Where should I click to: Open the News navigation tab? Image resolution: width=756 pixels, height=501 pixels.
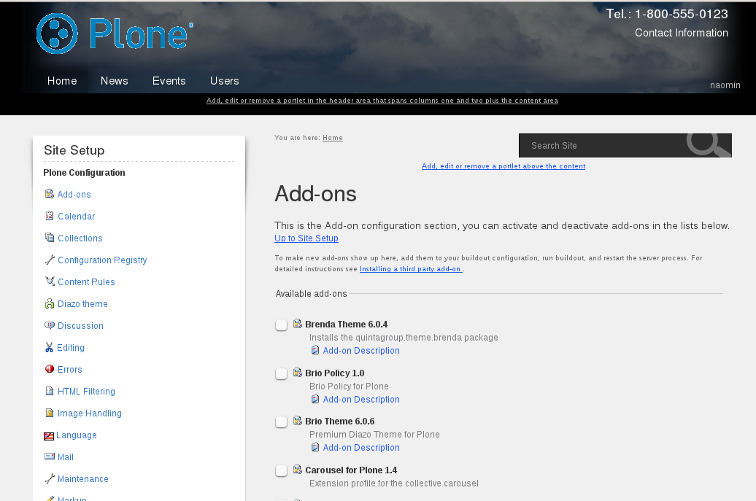click(114, 81)
